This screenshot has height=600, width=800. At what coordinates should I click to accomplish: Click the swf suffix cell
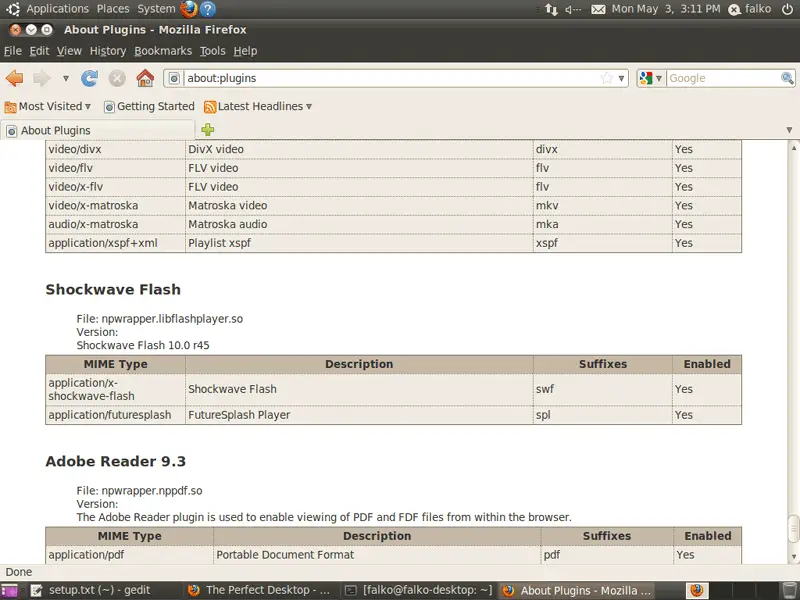tap(603, 389)
